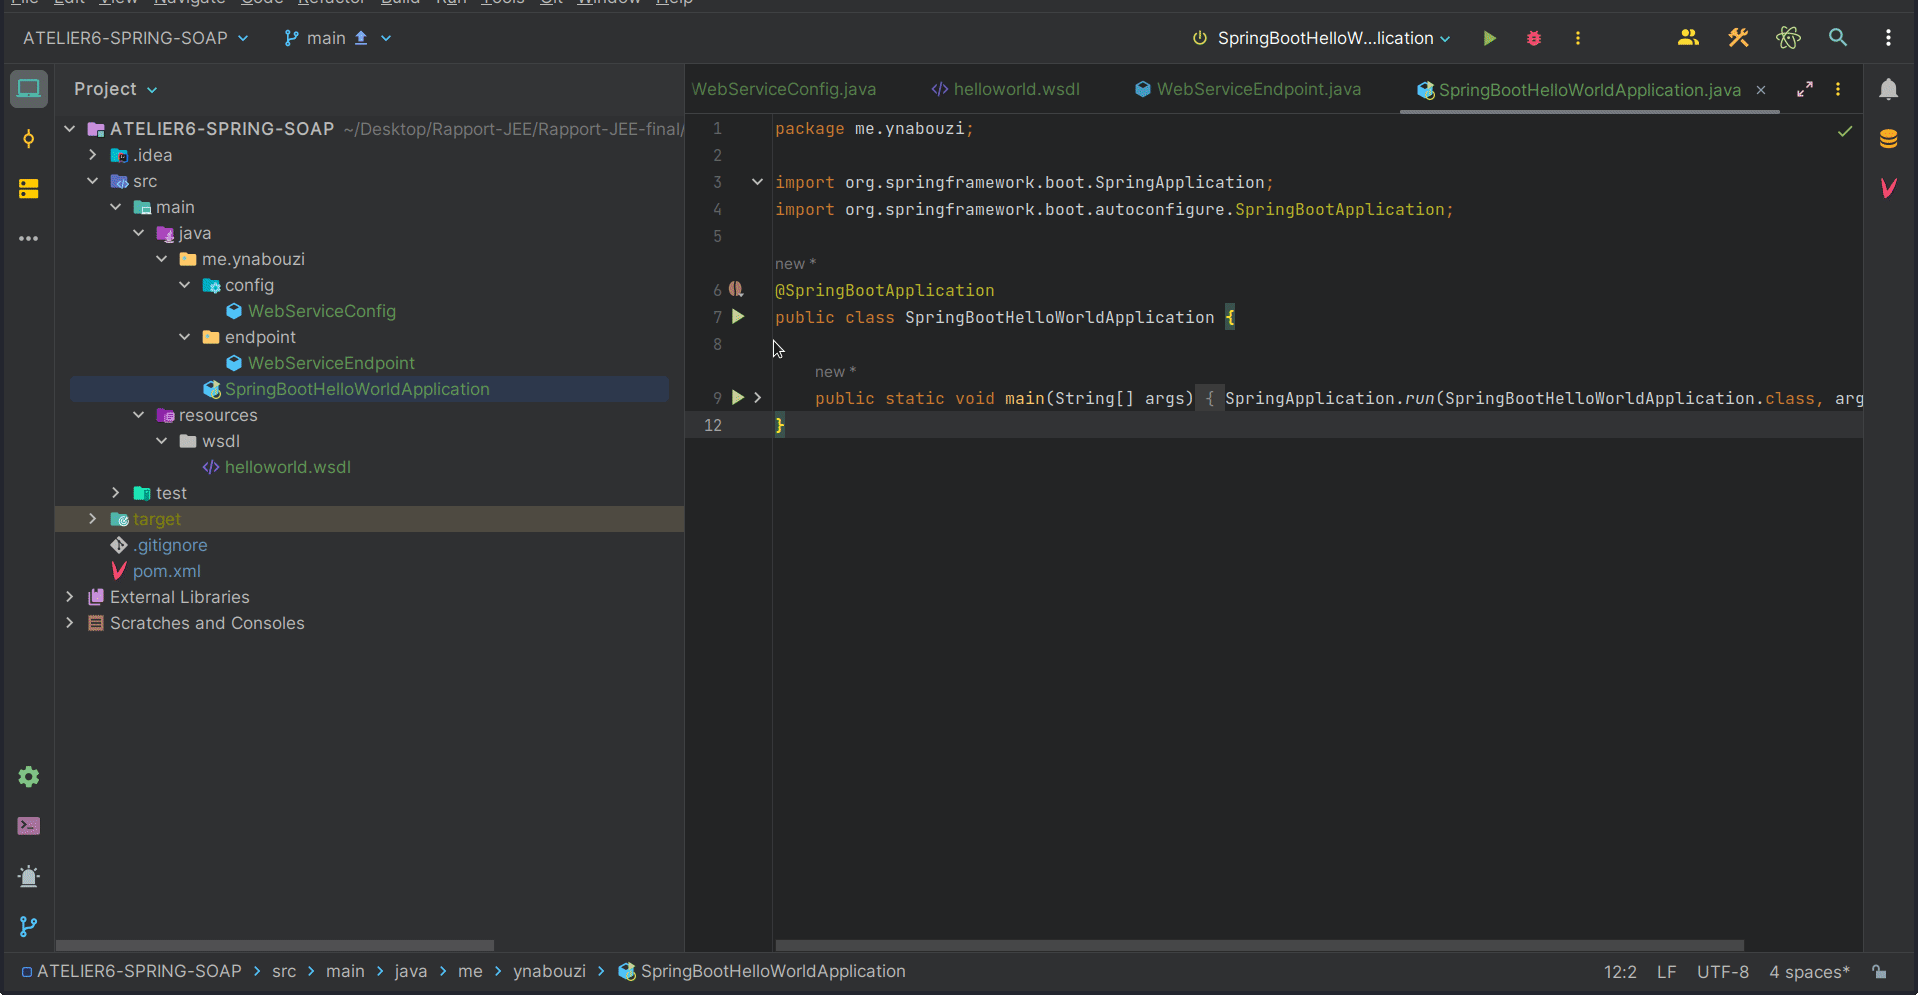This screenshot has width=1918, height=995.
Task: Toggle read-only lock icon in status bar
Action: click(1879, 972)
